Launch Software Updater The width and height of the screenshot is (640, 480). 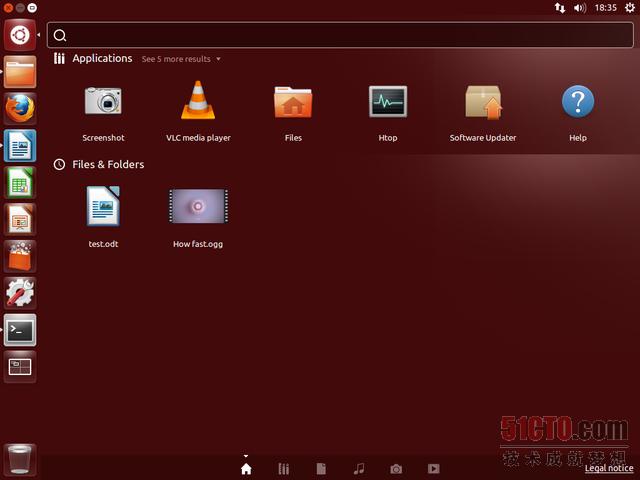point(483,112)
